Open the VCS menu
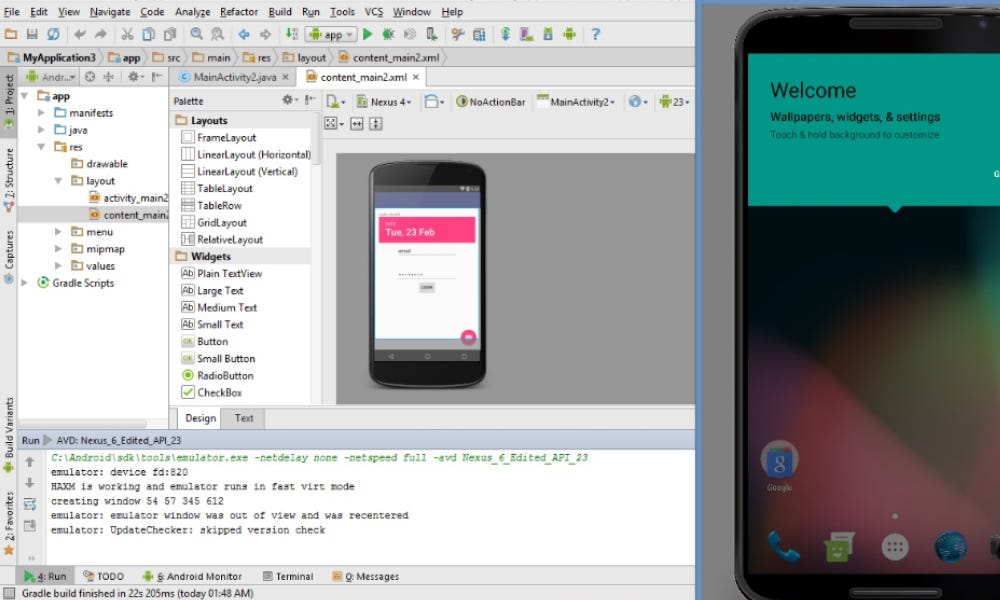Viewport: 1000px width, 600px height. coord(374,11)
